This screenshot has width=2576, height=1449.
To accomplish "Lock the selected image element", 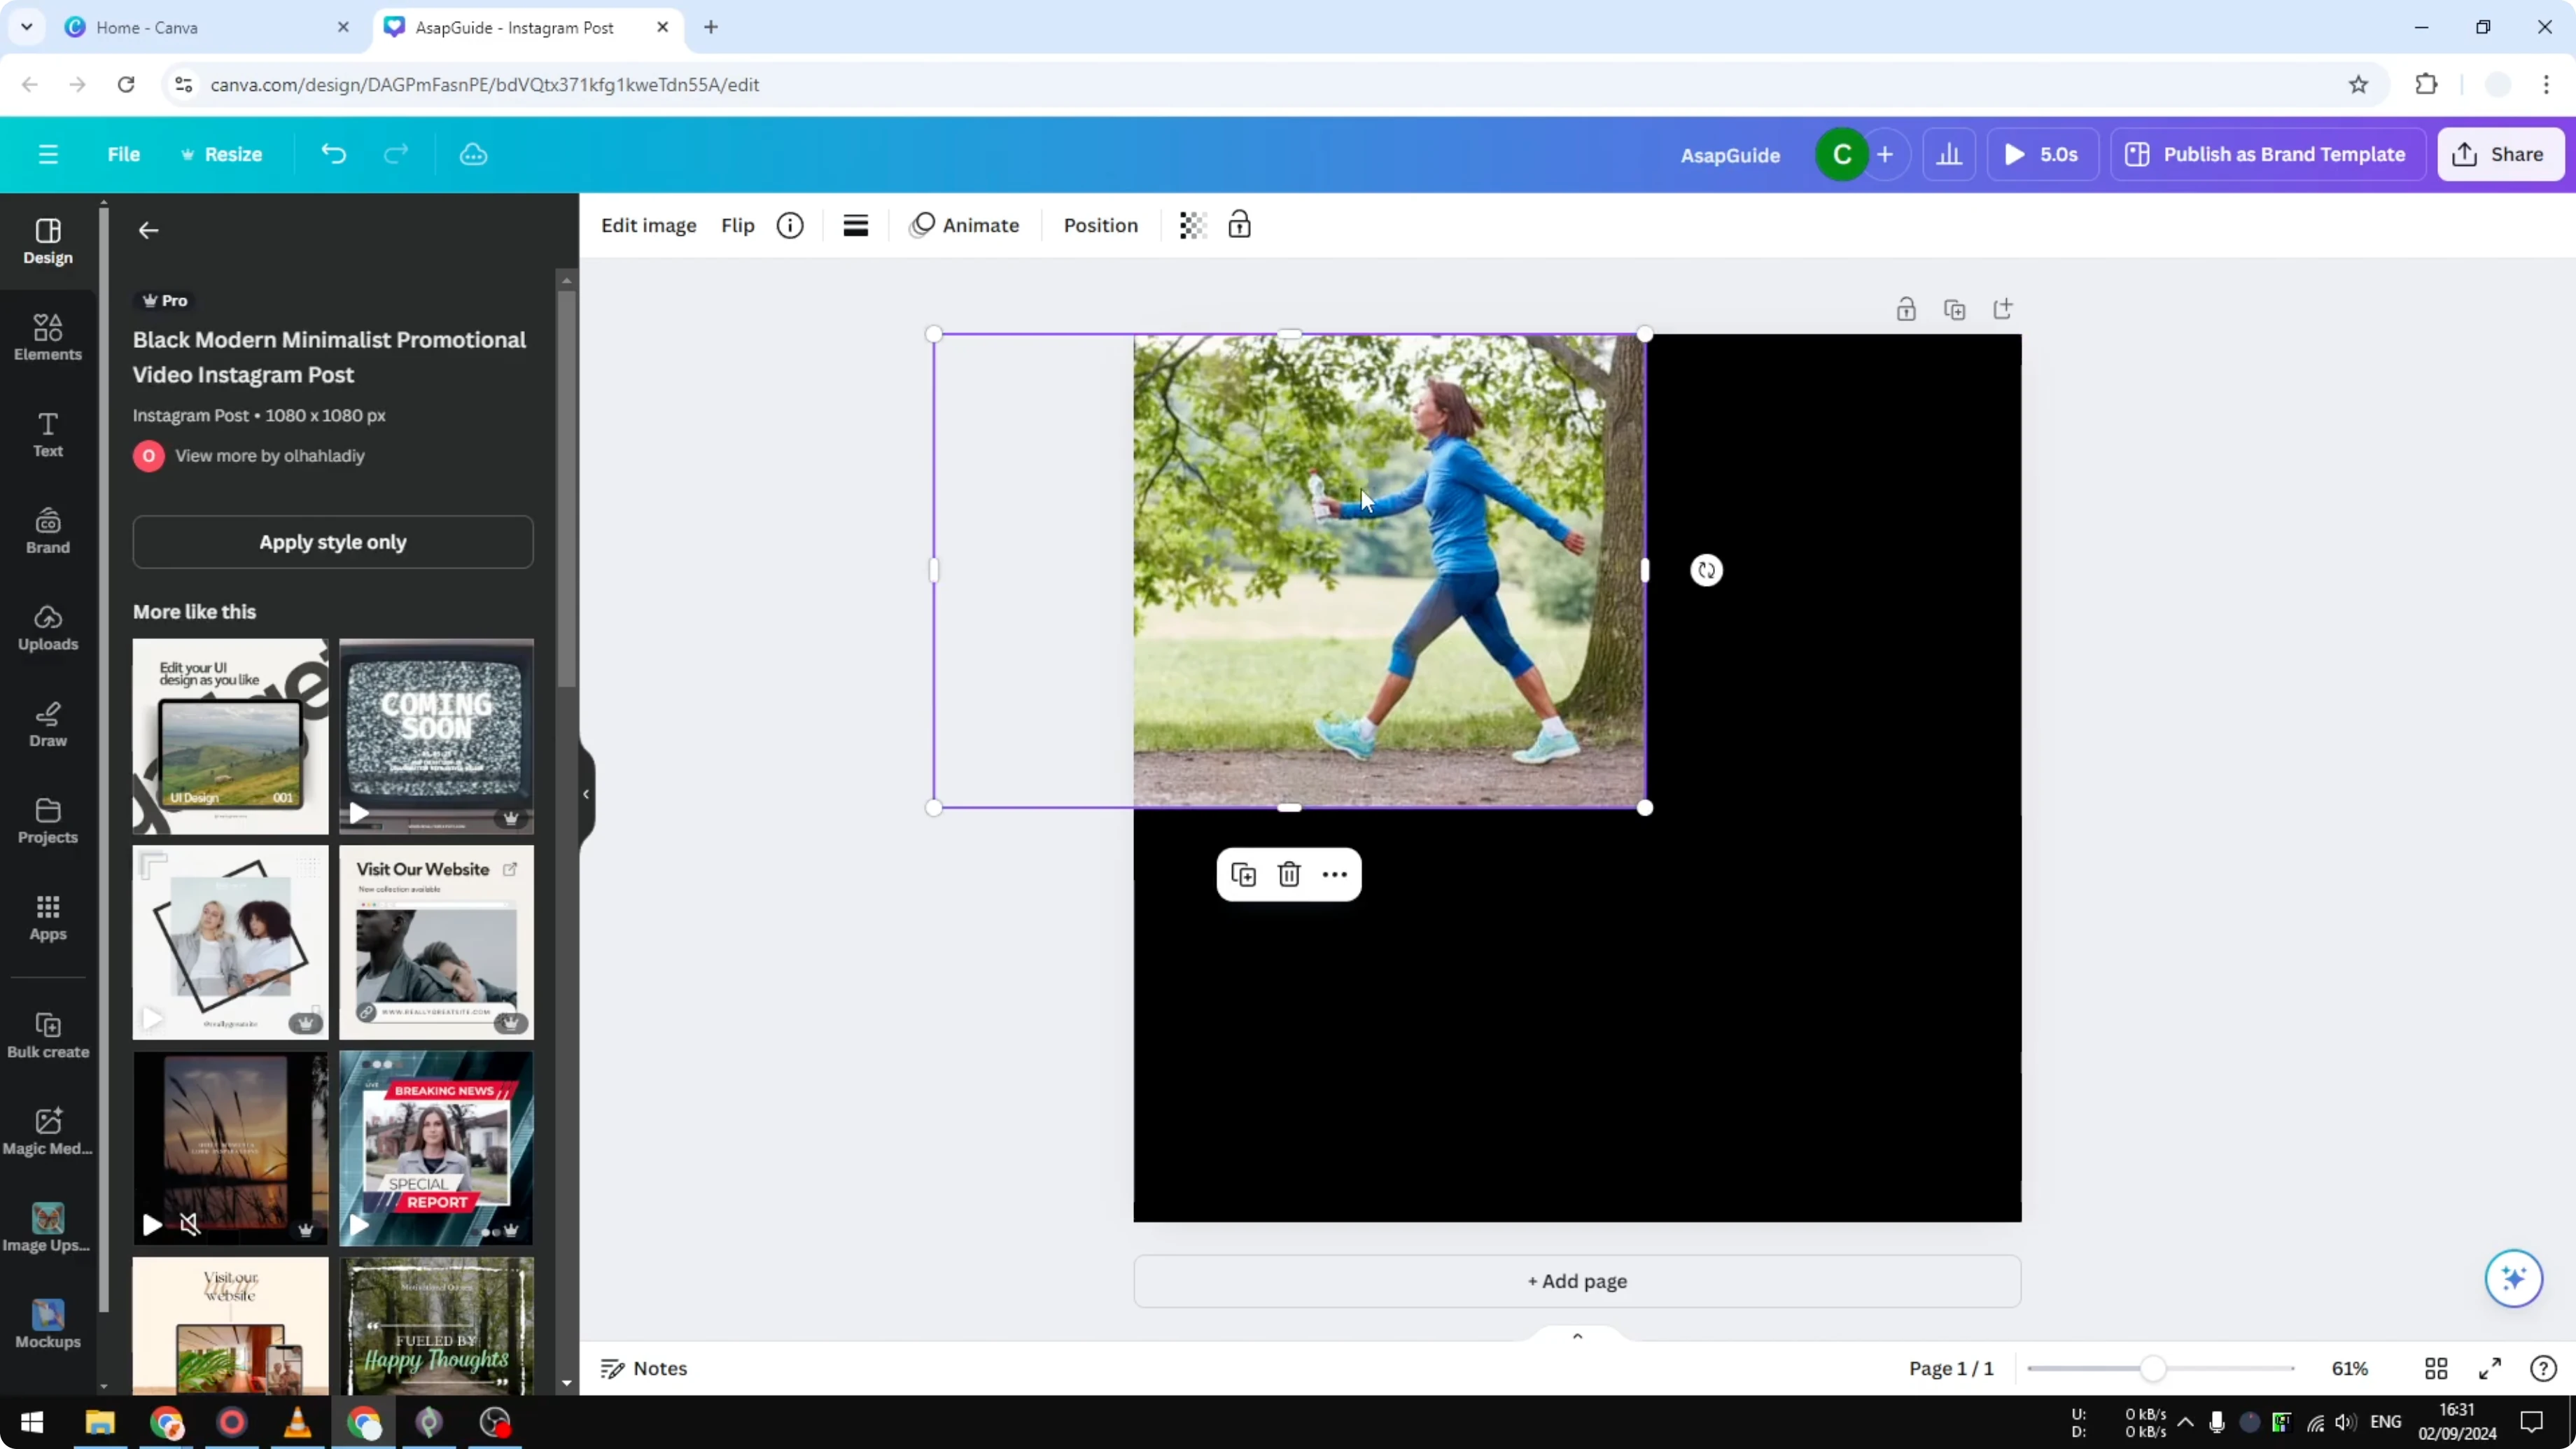I will (1239, 225).
